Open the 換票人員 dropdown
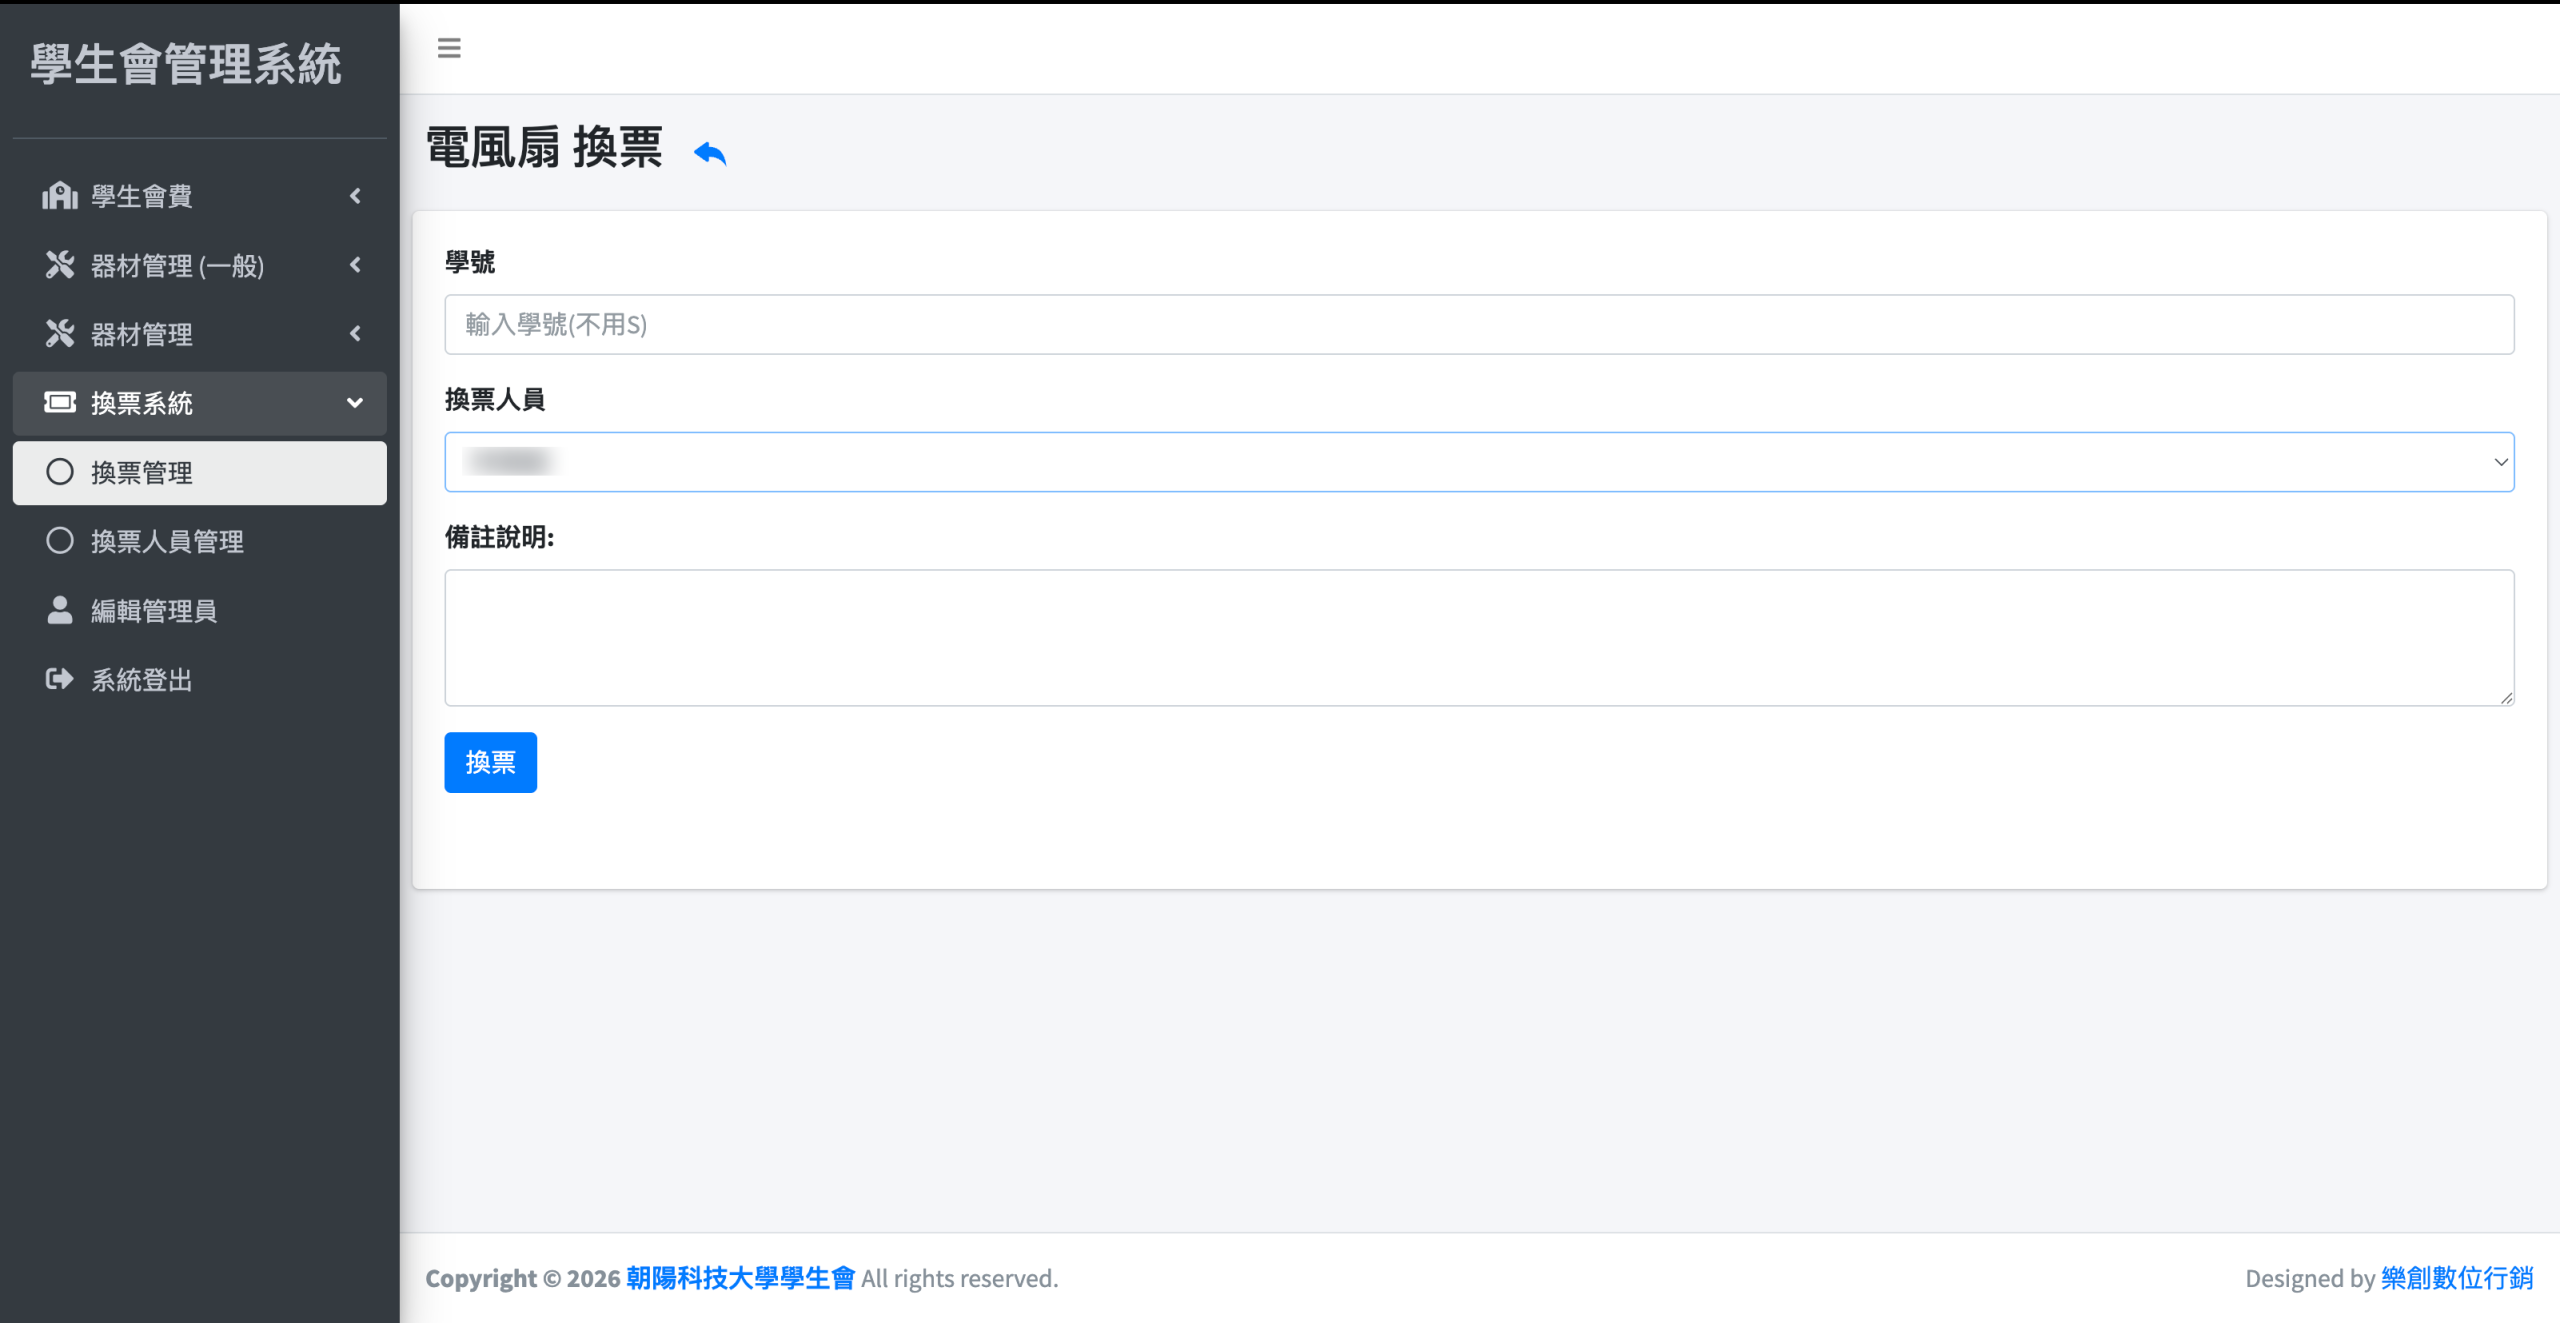 point(1478,462)
